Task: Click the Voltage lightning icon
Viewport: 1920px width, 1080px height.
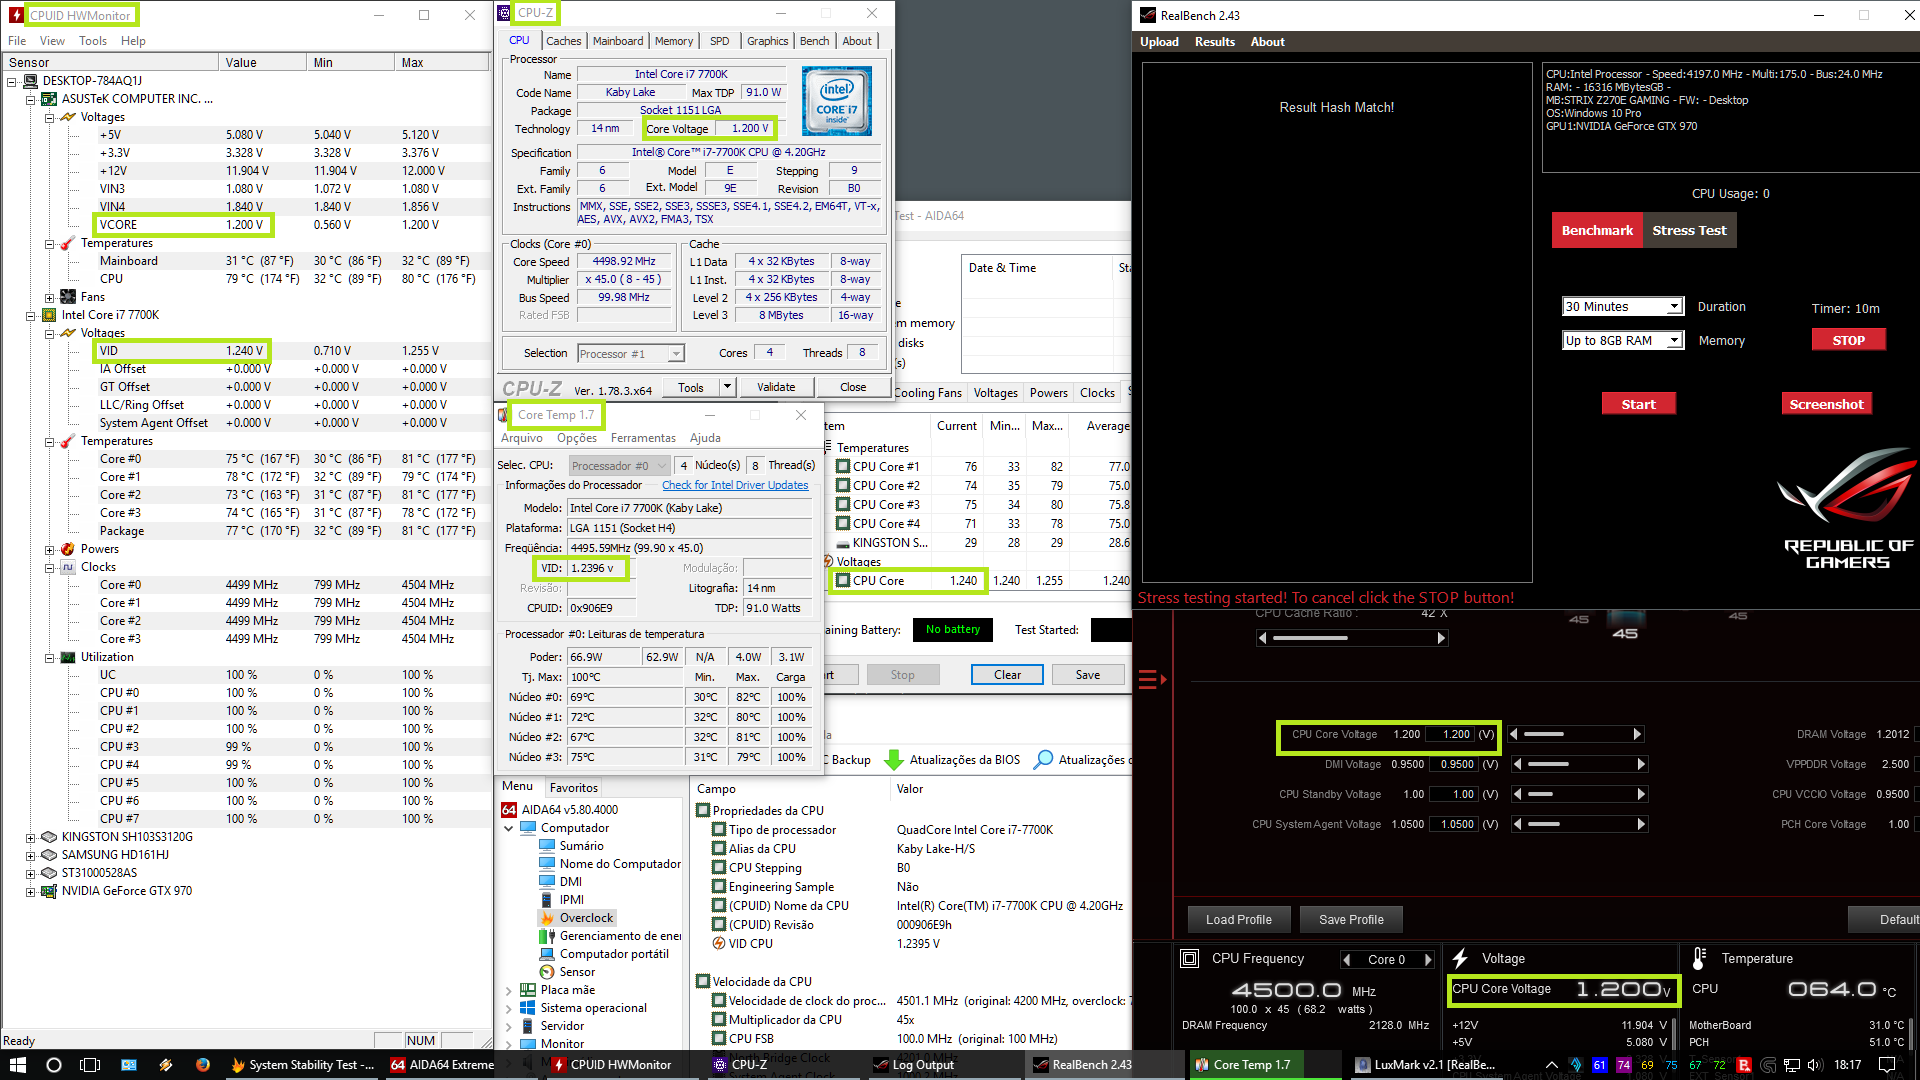Action: pos(1460,959)
